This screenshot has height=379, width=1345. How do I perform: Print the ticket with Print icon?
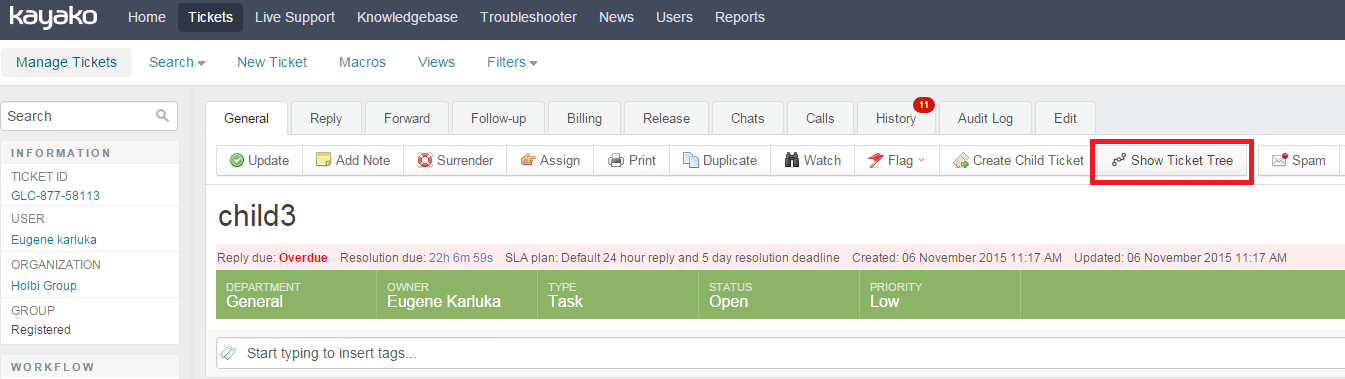(616, 160)
